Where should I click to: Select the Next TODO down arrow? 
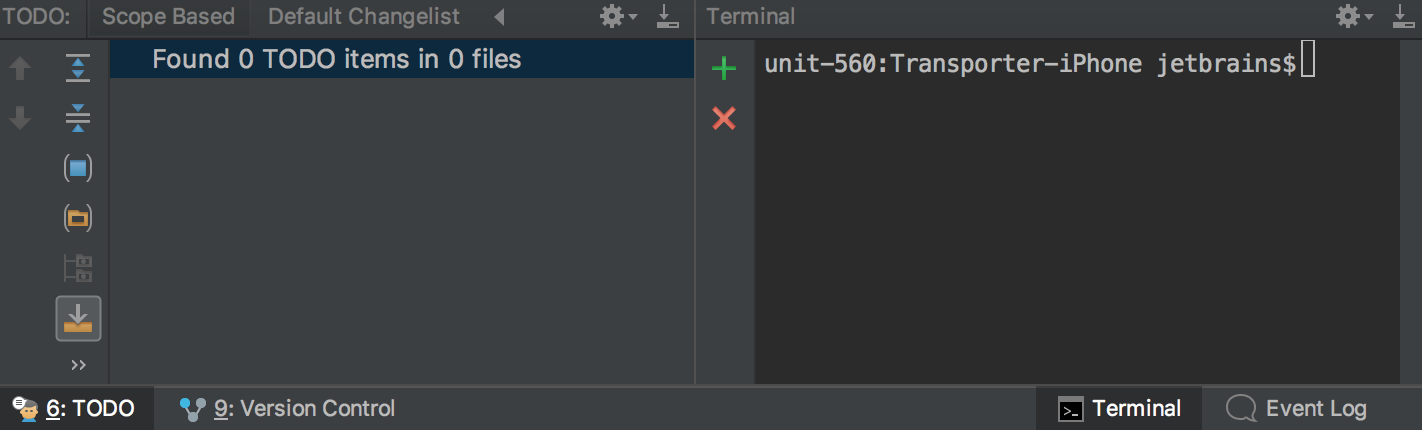coord(20,118)
